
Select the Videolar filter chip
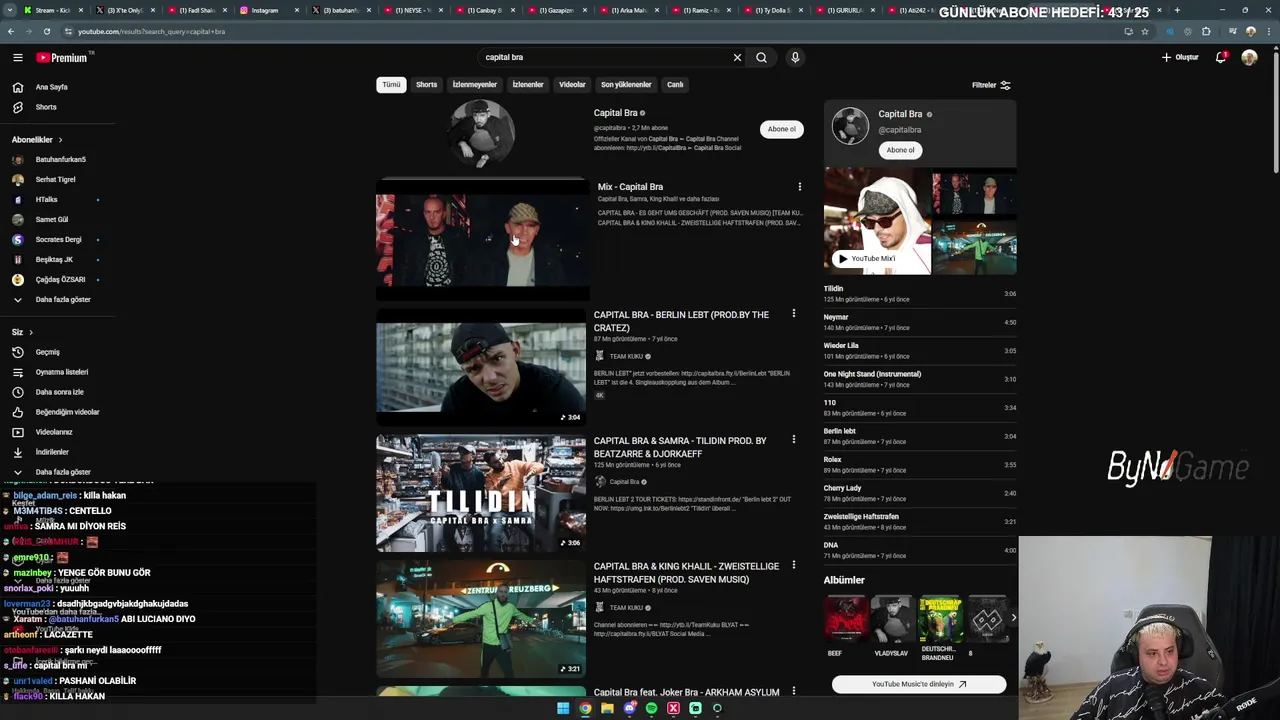572,85
